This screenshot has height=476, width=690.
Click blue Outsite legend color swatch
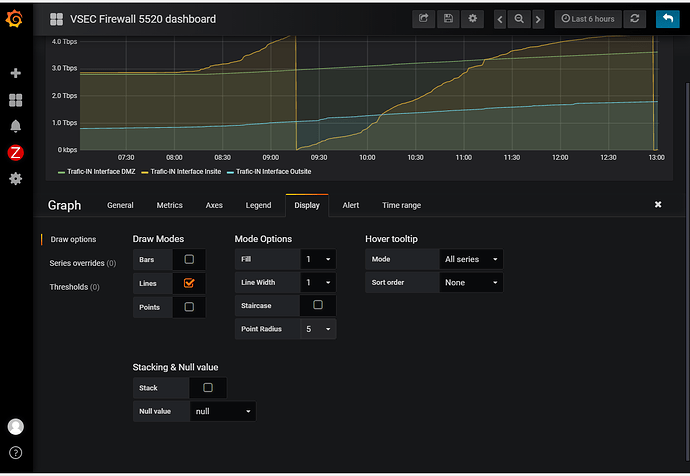pos(230,172)
